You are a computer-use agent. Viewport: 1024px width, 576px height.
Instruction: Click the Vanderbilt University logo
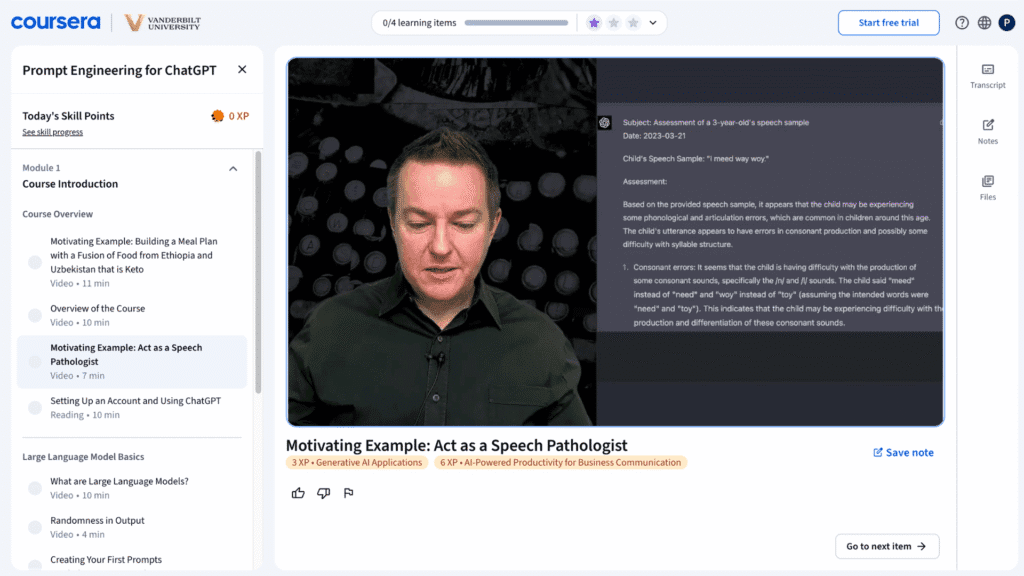tap(163, 23)
